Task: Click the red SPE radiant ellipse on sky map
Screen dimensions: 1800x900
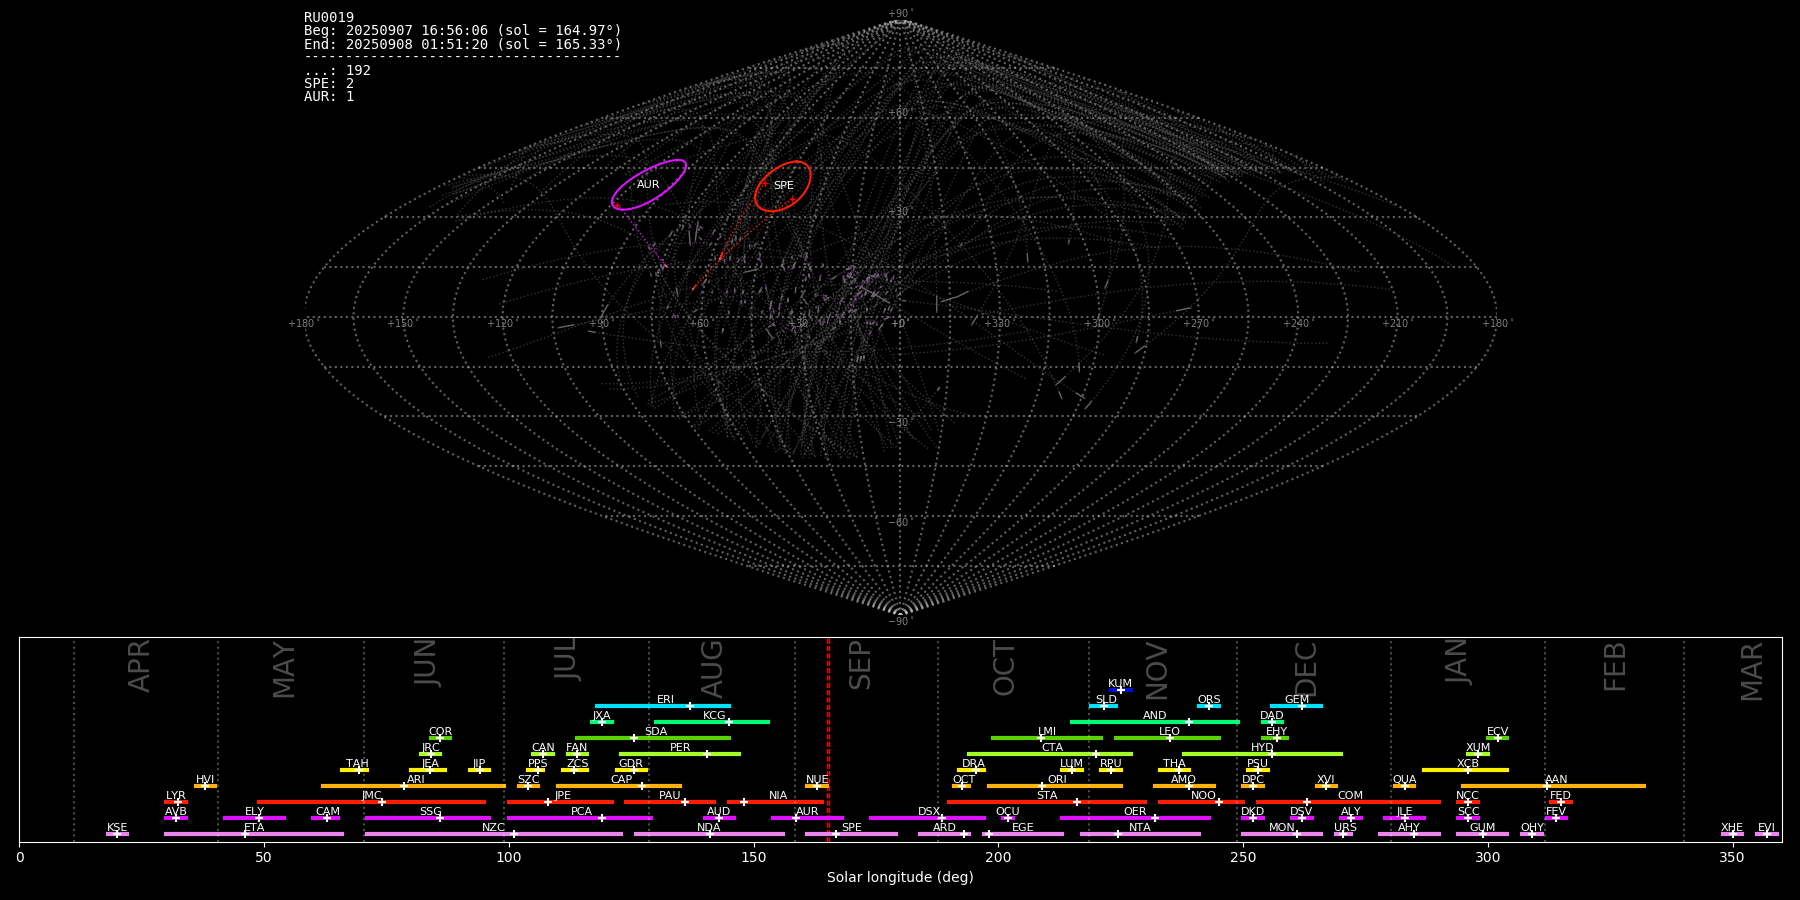Action: pos(783,186)
